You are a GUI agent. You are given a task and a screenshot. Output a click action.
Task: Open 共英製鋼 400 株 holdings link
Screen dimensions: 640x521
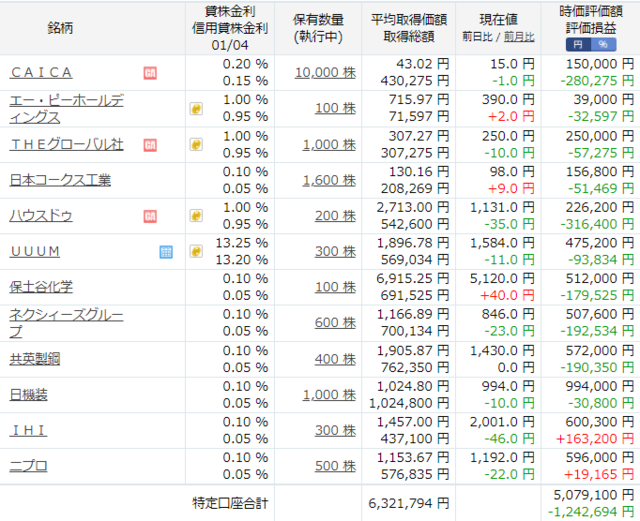coord(336,359)
